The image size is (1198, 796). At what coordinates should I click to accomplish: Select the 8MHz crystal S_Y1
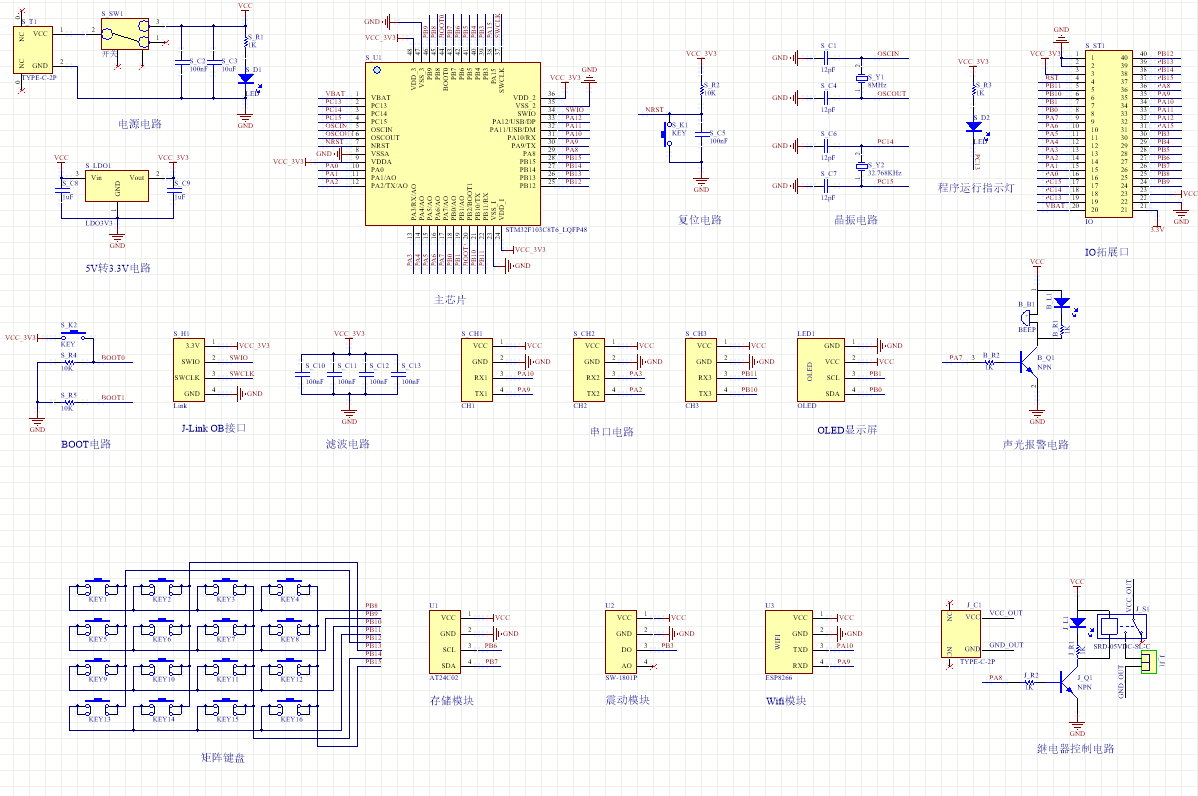click(x=861, y=78)
